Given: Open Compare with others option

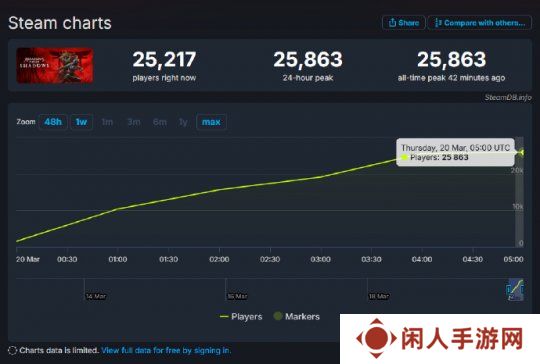Looking at the screenshot, I should [x=480, y=23].
